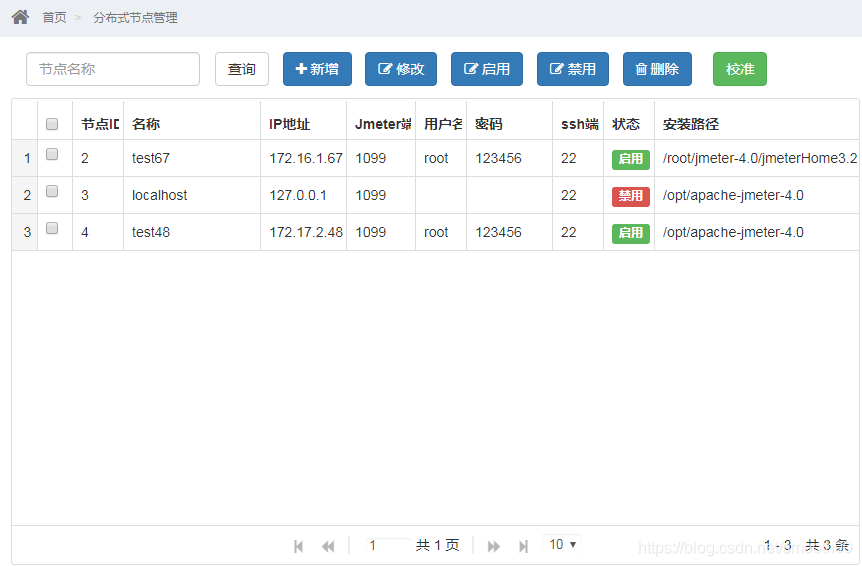Click IP cell 127.0.0.1
This screenshot has height=566, width=862.
(303, 195)
